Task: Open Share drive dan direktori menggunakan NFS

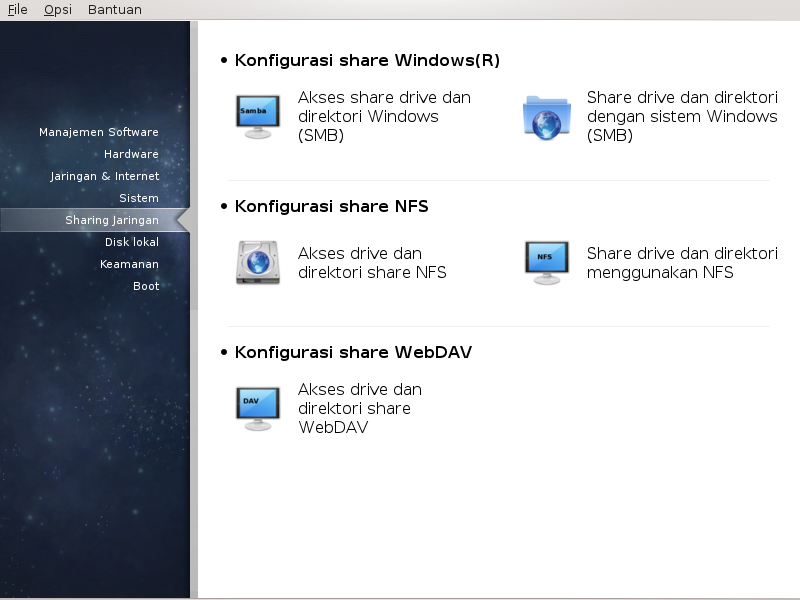Action: [682, 263]
